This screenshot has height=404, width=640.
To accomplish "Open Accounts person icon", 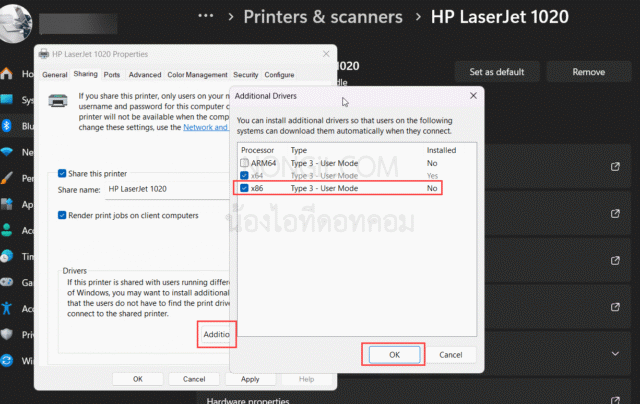I will 7,230.
